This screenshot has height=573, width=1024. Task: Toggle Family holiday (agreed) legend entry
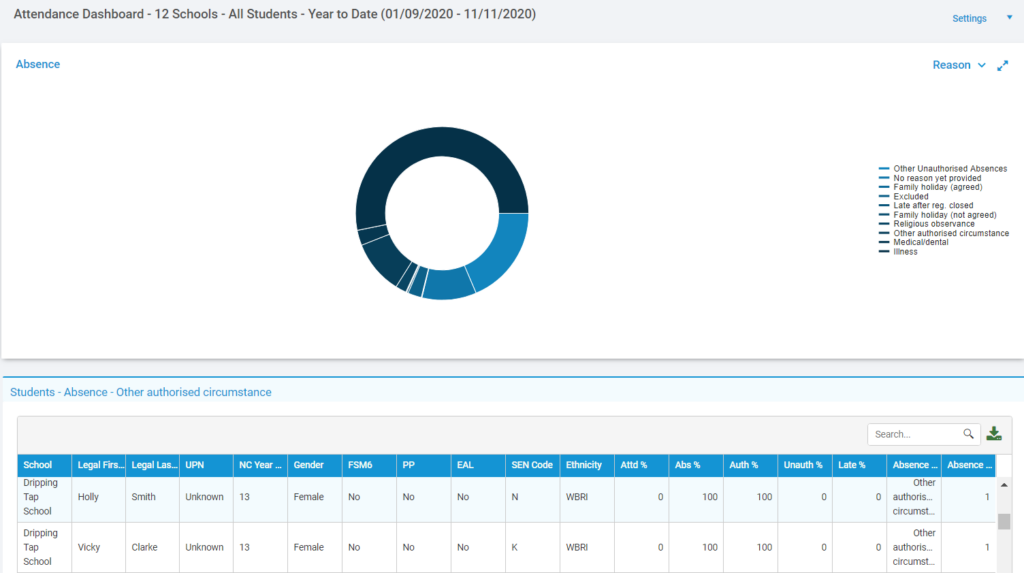pyautogui.click(x=930, y=187)
